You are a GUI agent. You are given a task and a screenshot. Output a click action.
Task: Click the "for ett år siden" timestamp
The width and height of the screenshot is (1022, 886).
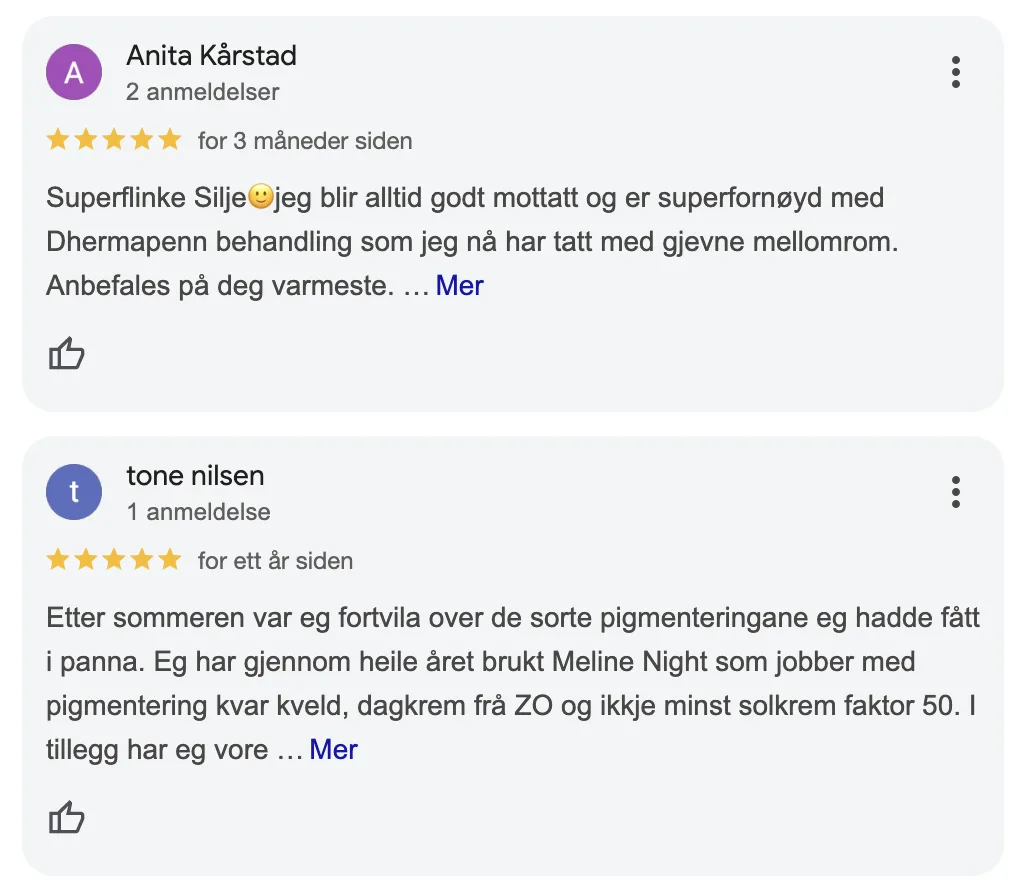(275, 561)
